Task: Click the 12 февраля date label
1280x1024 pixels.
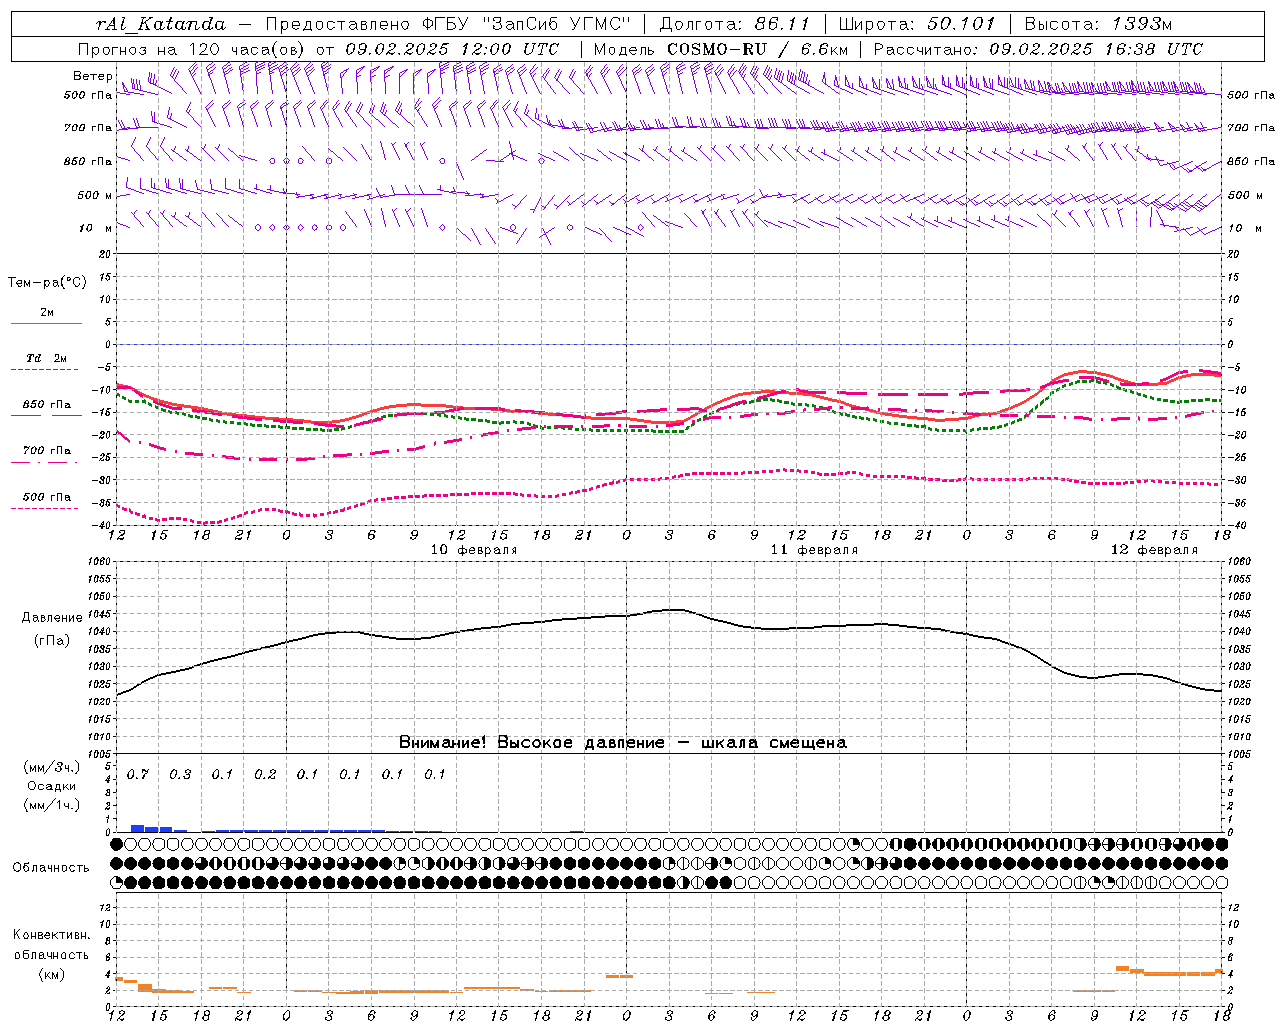Action: coord(1154,550)
